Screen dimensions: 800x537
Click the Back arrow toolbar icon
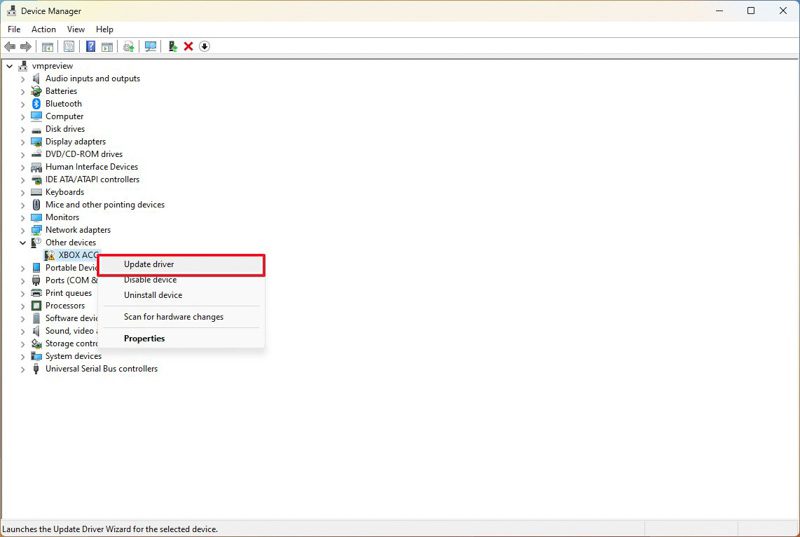click(x=10, y=47)
